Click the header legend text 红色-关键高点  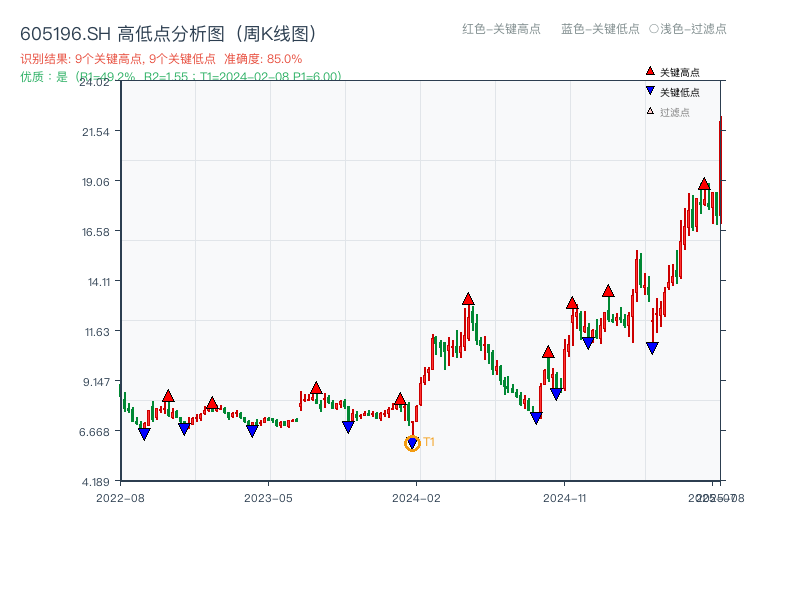501,29
